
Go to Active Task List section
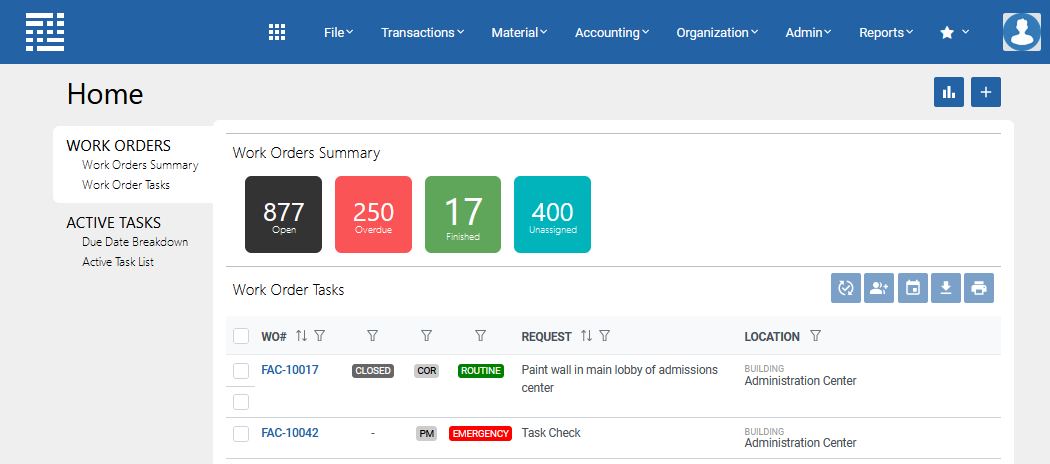118,262
